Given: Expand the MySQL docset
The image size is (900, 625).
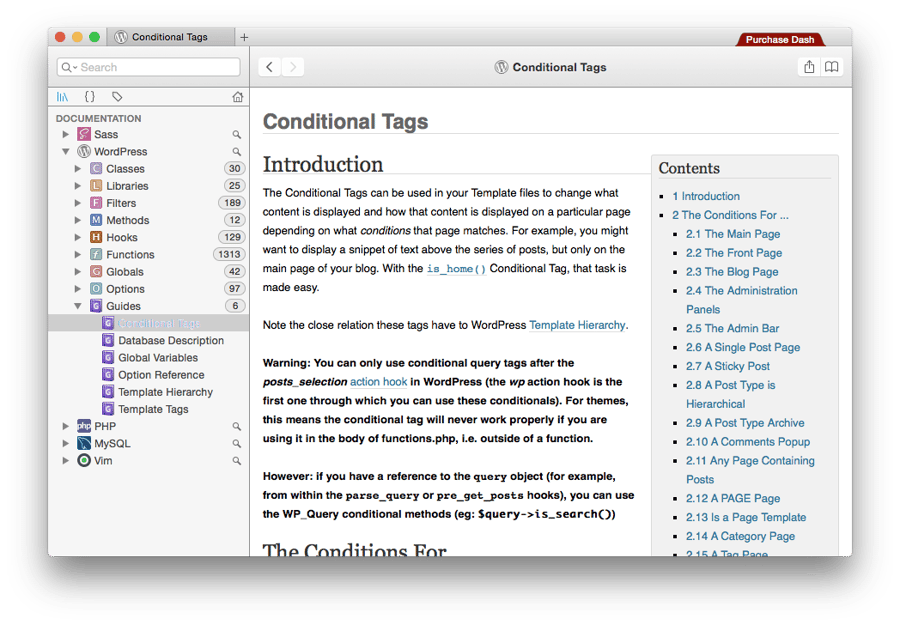Looking at the screenshot, I should pos(65,444).
